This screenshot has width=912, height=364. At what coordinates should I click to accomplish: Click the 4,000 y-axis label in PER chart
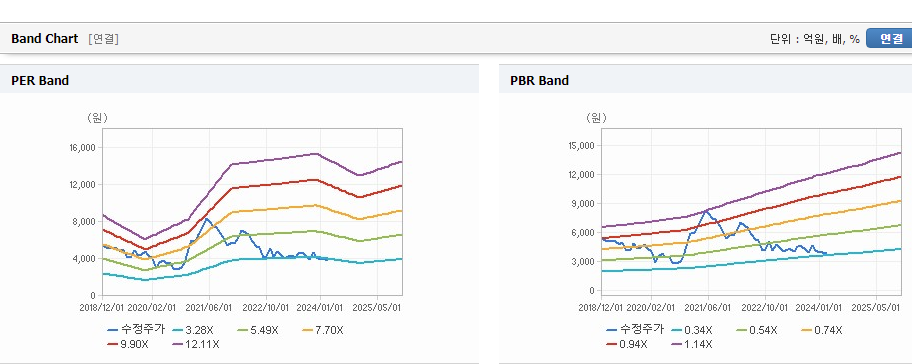pyautogui.click(x=84, y=259)
